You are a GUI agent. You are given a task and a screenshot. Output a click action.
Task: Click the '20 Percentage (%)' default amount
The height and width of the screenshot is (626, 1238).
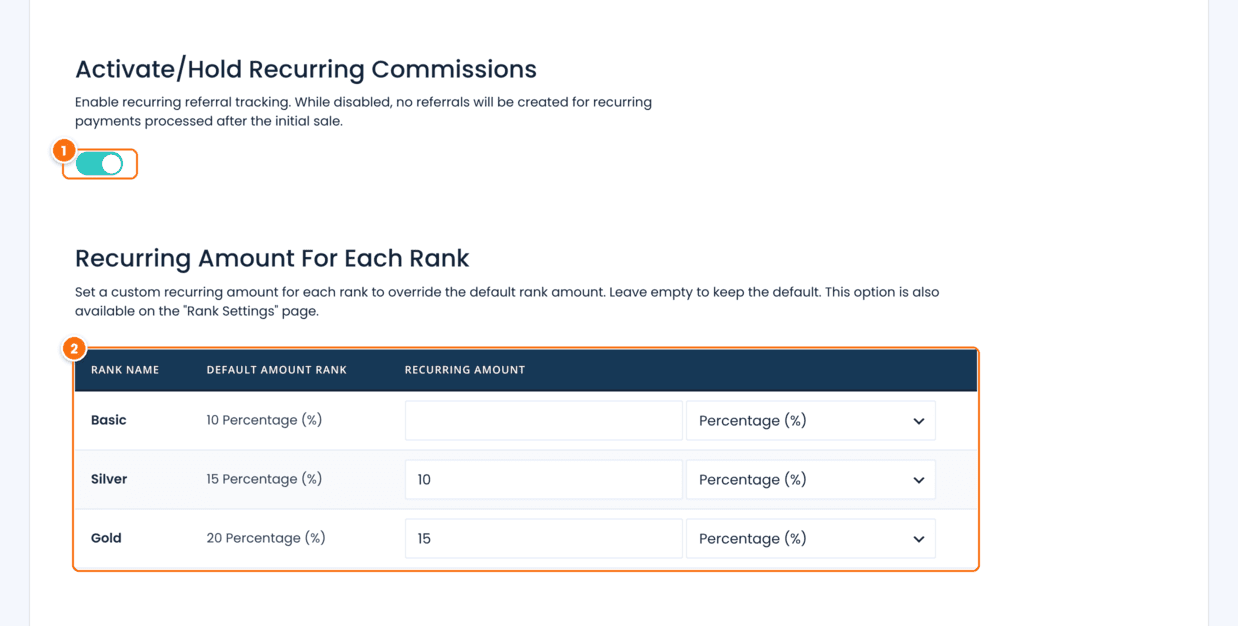pos(266,538)
